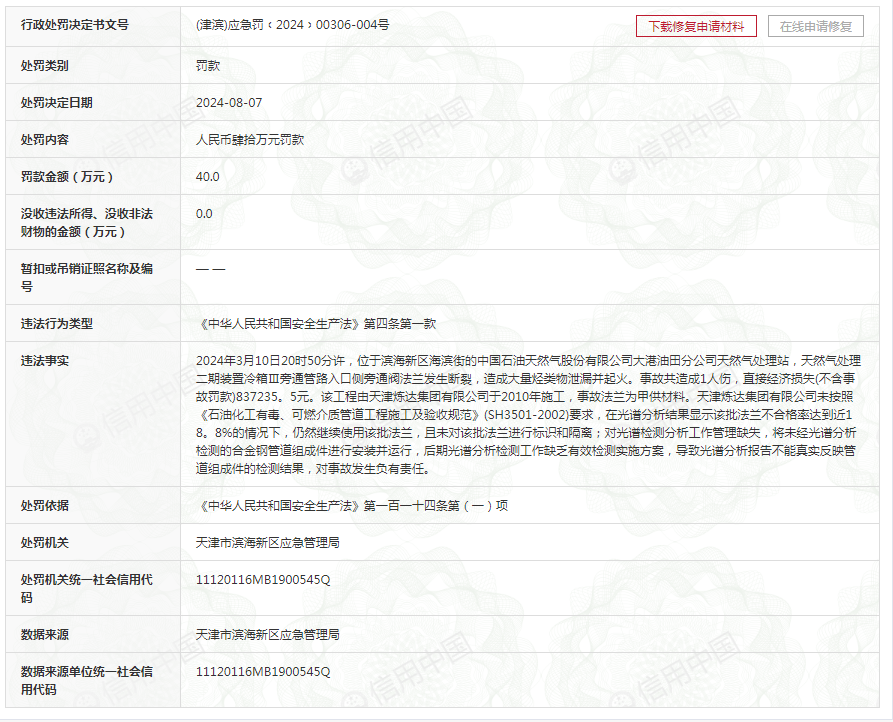Click the text 人民币肆拾万元罚款
The width and height of the screenshot is (893, 722).
pyautogui.click(x=250, y=140)
